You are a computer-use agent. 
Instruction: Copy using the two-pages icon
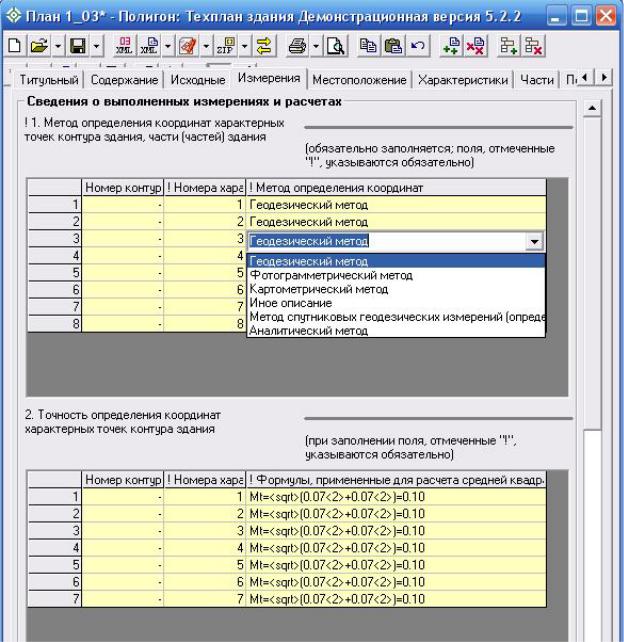click(368, 45)
